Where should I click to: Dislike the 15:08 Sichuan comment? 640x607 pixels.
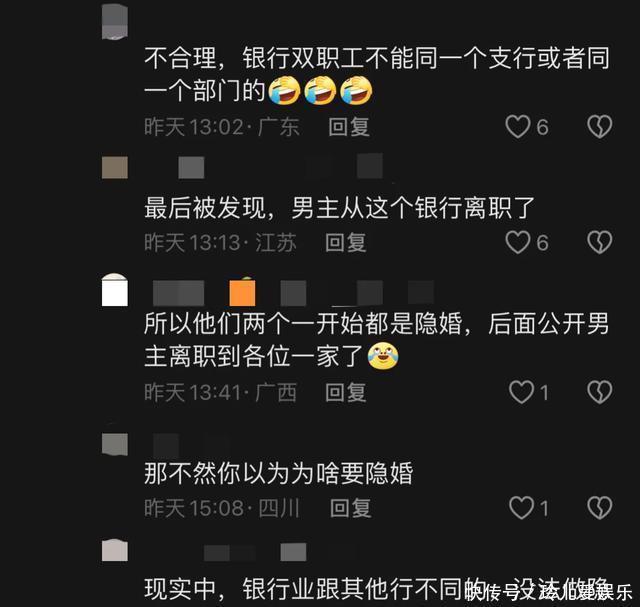pos(599,508)
